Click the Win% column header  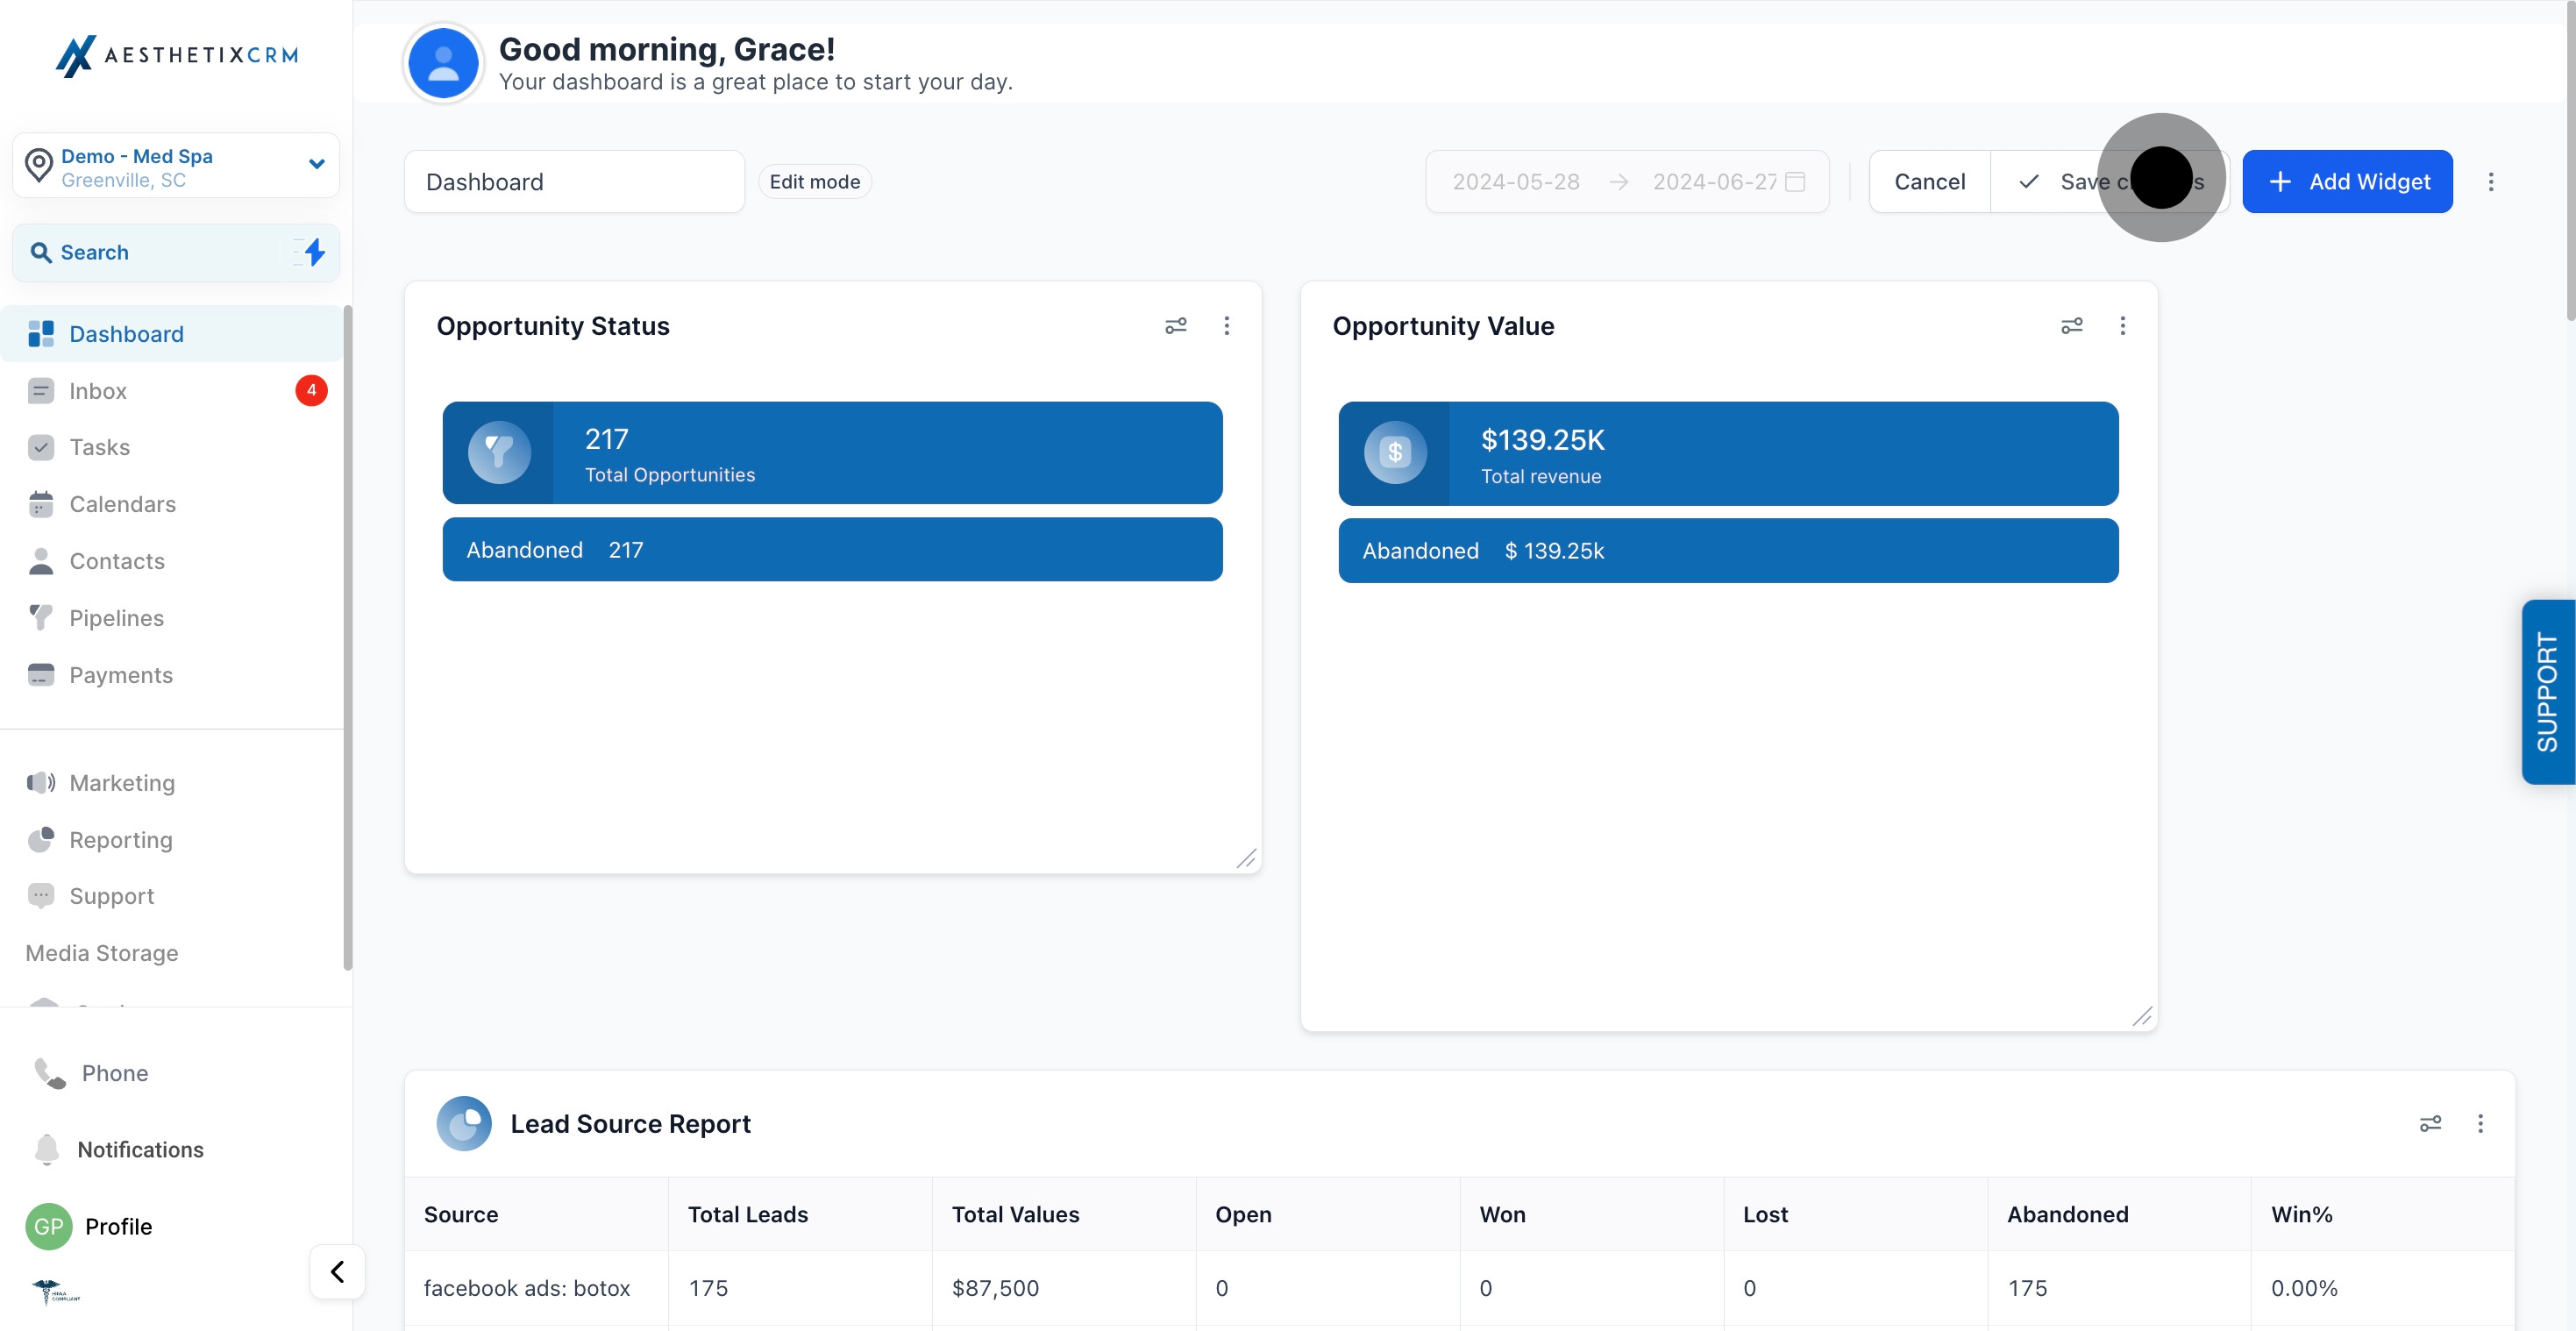[2383, 1214]
